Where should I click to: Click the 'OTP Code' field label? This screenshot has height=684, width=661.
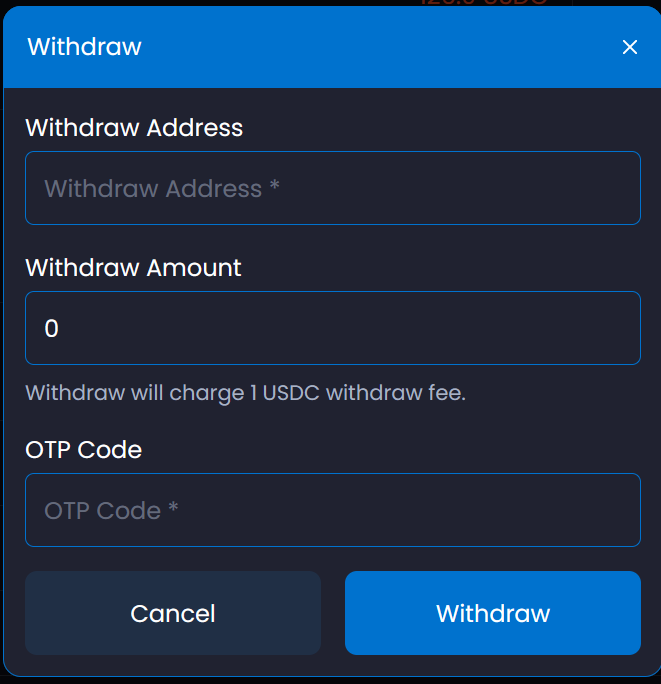pyautogui.click(x=83, y=450)
